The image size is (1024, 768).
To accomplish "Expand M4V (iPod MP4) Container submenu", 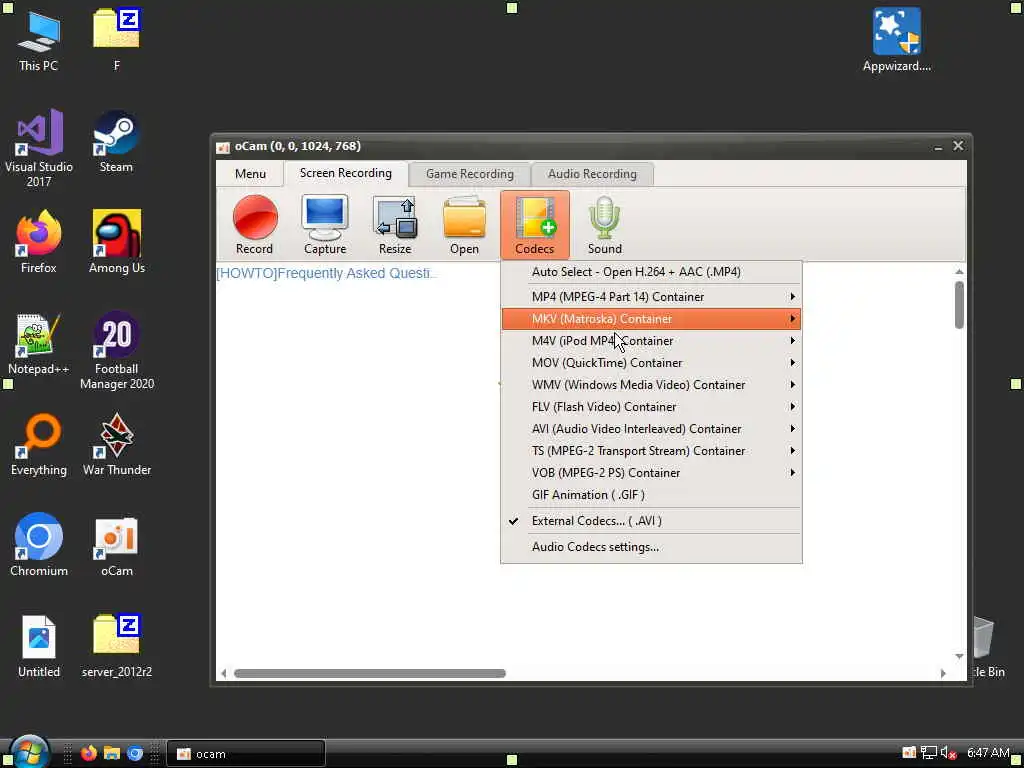I will click(651, 341).
